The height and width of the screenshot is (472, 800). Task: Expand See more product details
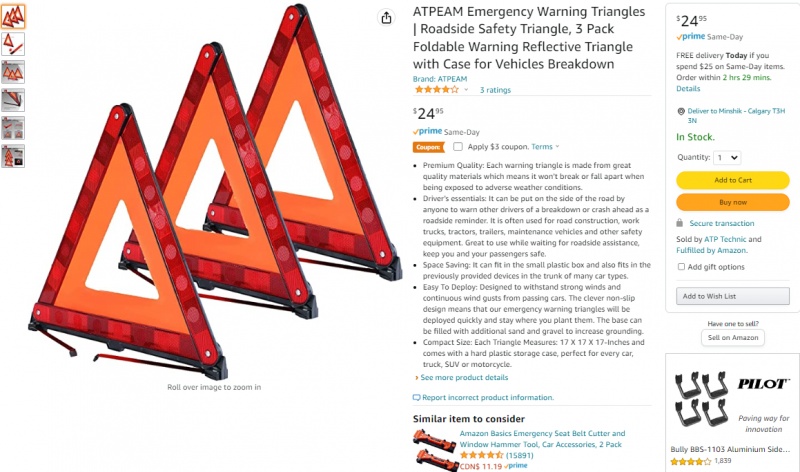point(462,378)
